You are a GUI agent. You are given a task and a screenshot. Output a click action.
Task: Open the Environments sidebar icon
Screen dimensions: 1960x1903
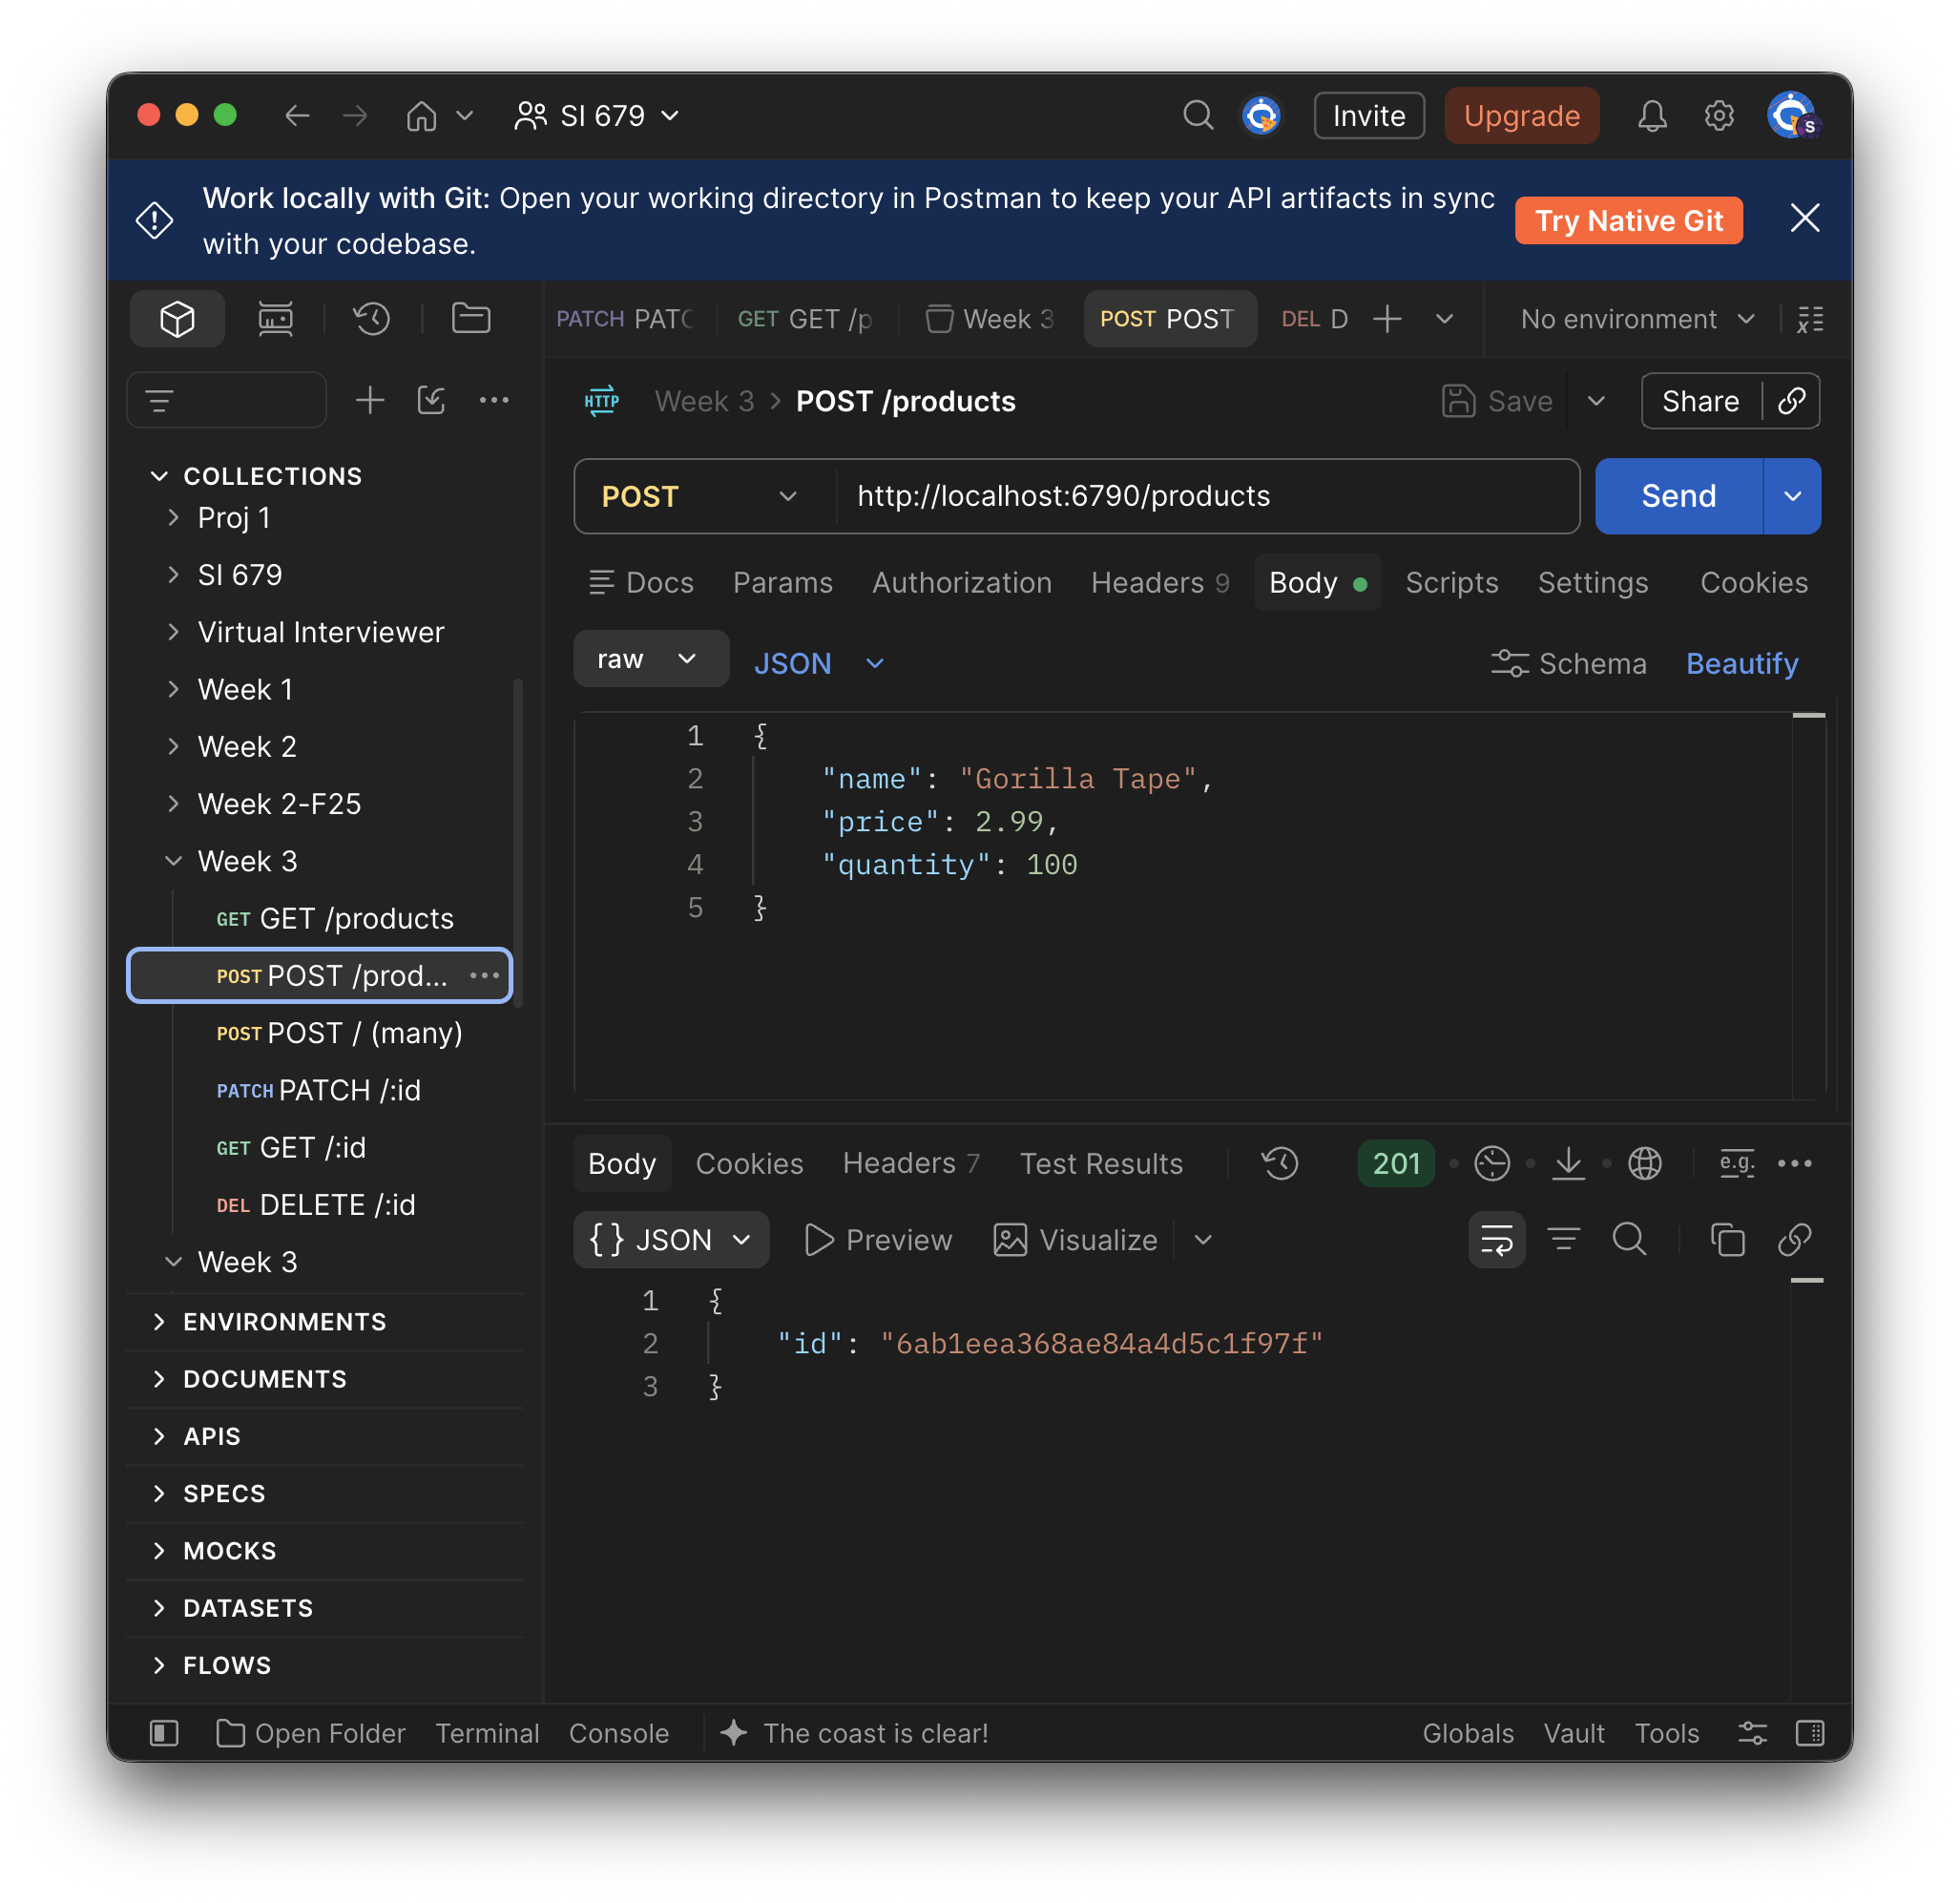click(x=275, y=319)
